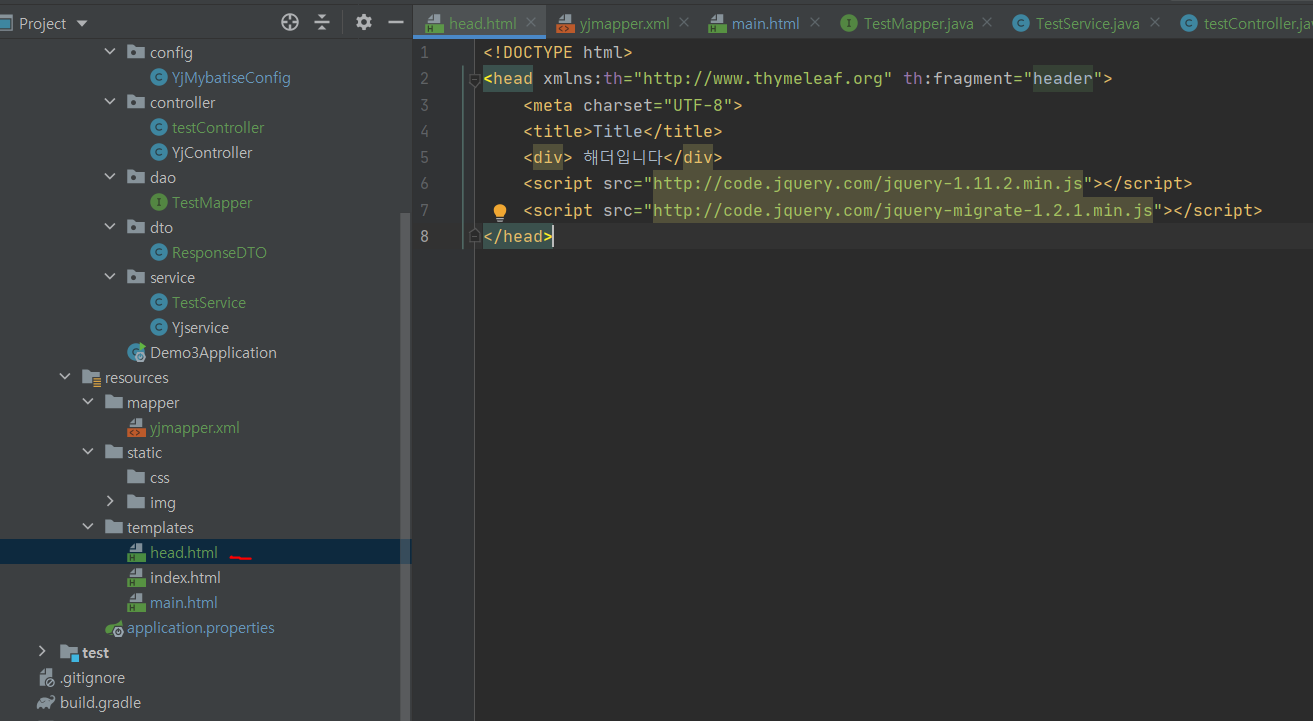Collapse the mapper folder
Image resolution: width=1313 pixels, height=721 pixels.
[x=87, y=402]
